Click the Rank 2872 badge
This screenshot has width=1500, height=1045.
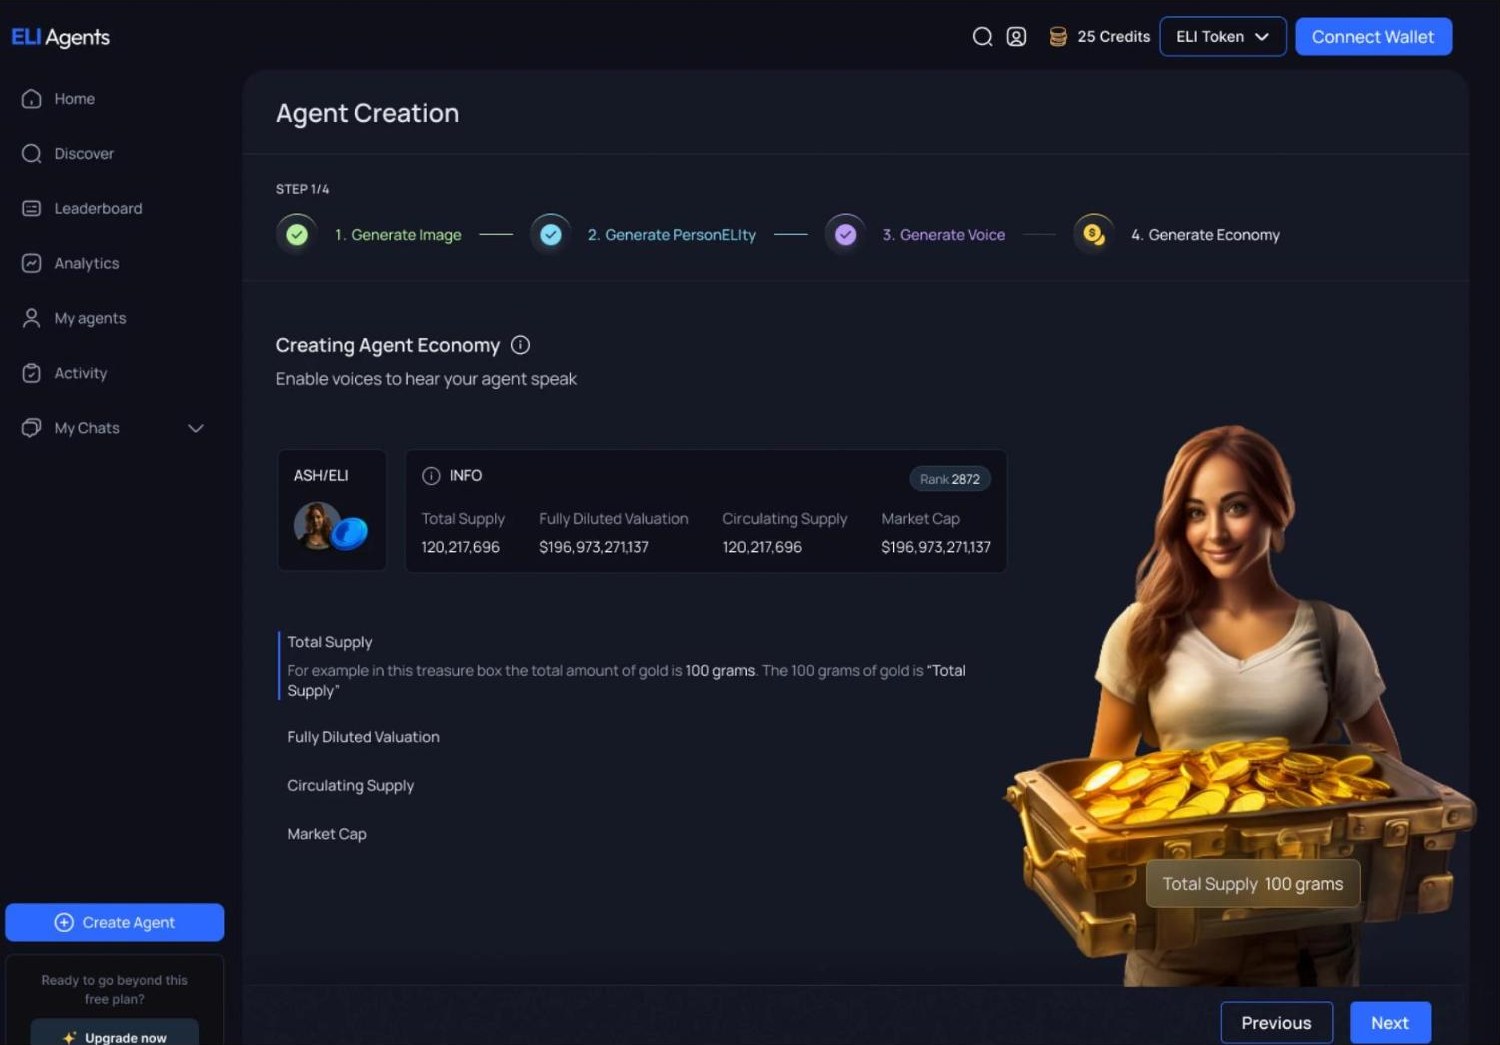(x=950, y=479)
